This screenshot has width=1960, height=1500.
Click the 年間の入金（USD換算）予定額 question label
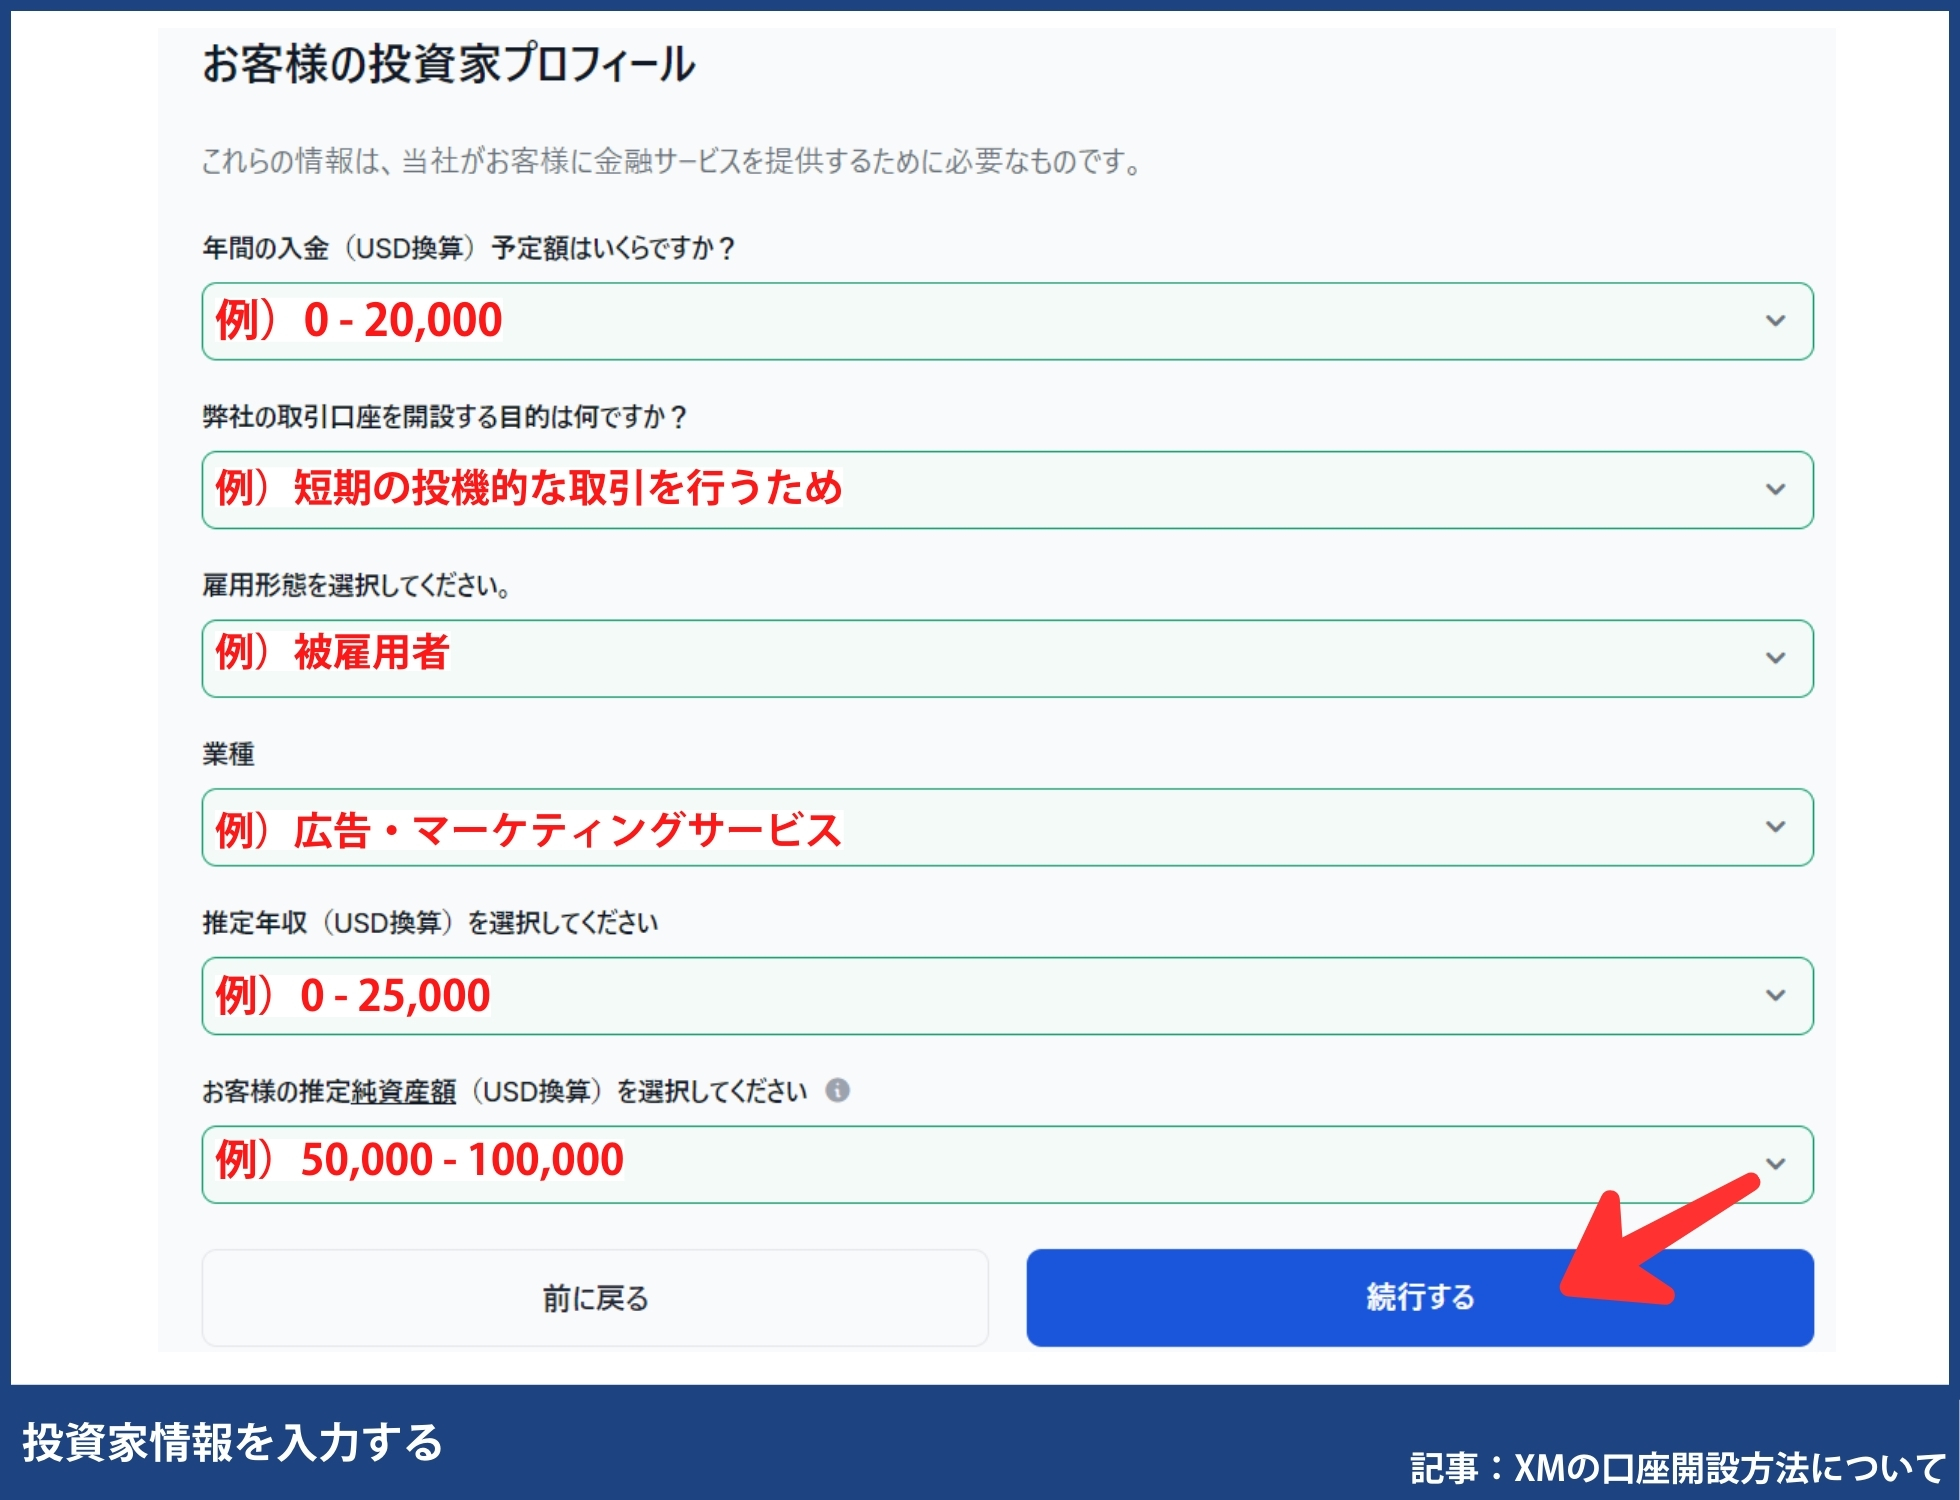click(x=469, y=248)
